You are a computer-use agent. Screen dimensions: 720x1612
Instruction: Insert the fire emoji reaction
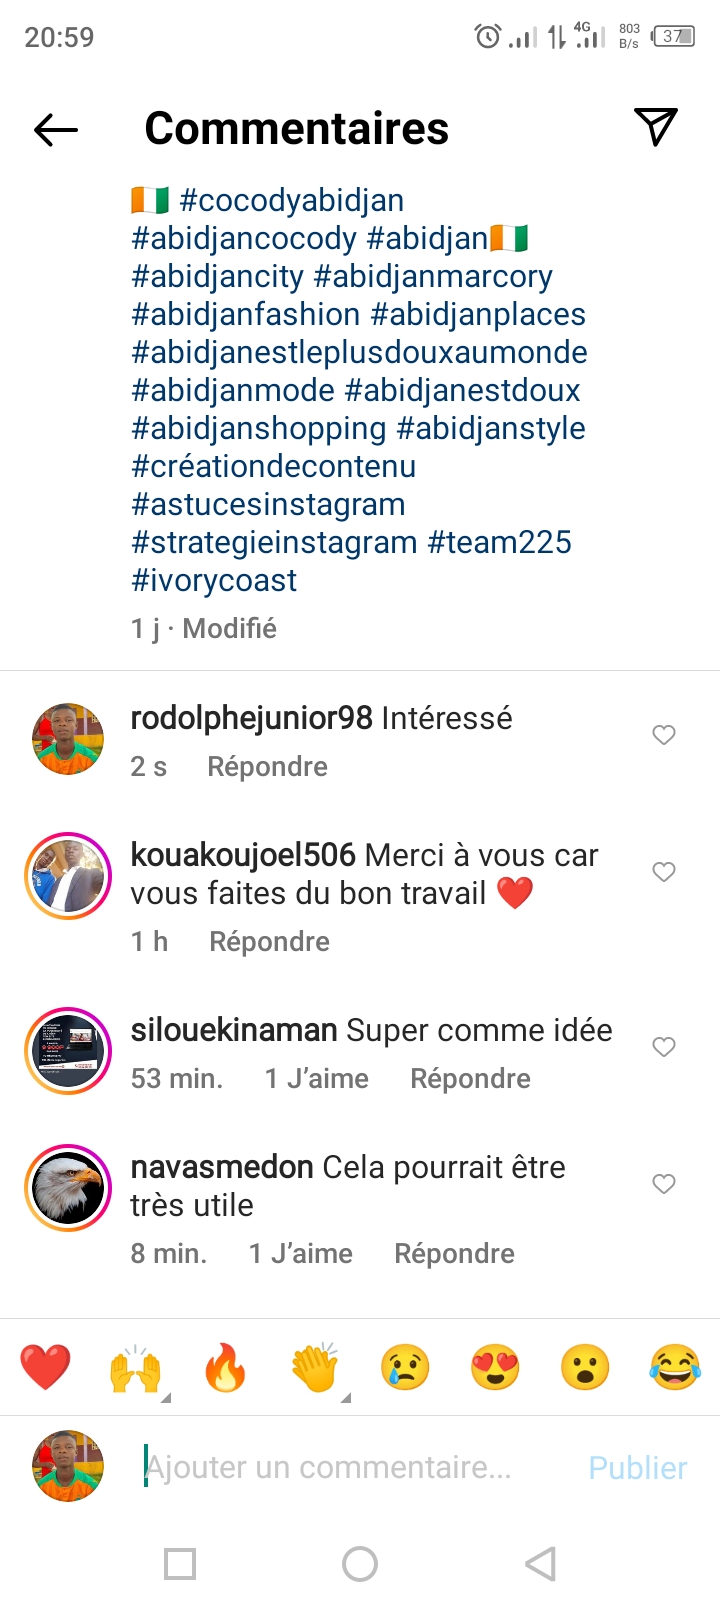pos(225,1367)
